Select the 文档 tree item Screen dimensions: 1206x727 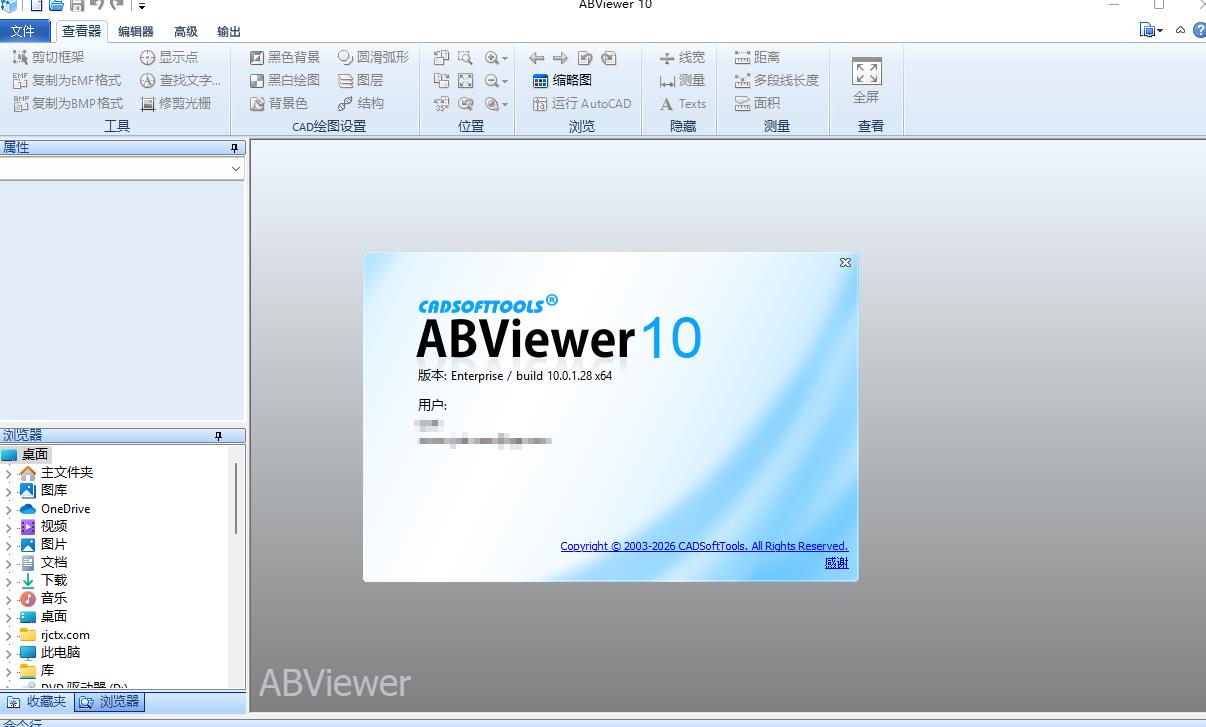point(54,563)
